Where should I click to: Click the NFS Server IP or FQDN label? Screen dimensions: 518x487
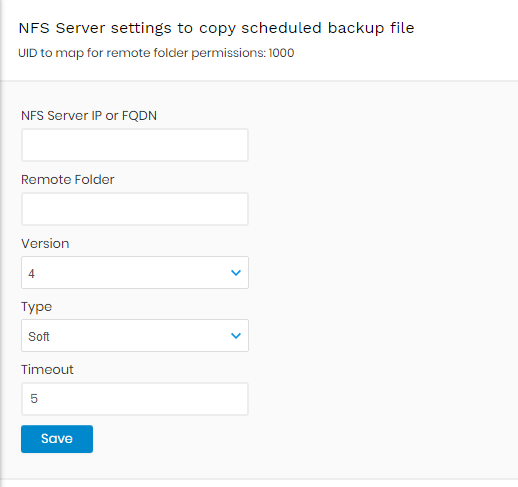(89, 116)
